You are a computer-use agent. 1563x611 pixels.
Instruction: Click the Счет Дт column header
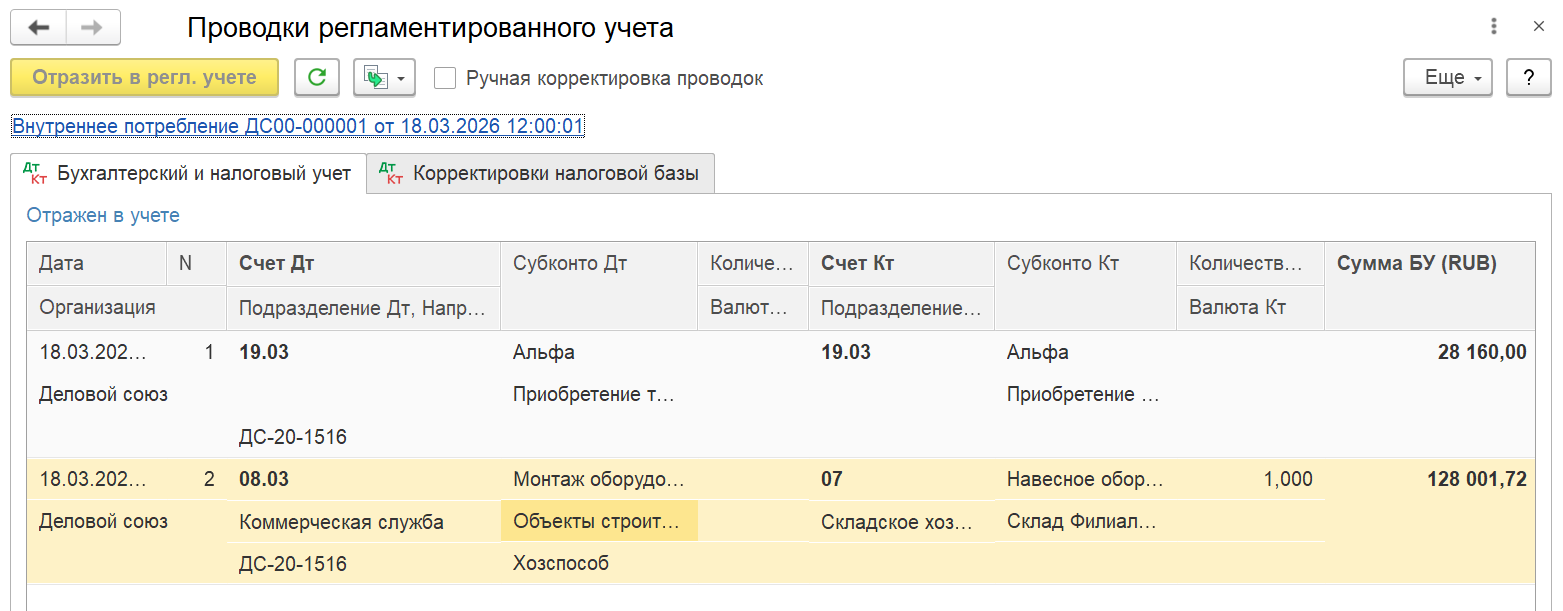(x=363, y=264)
